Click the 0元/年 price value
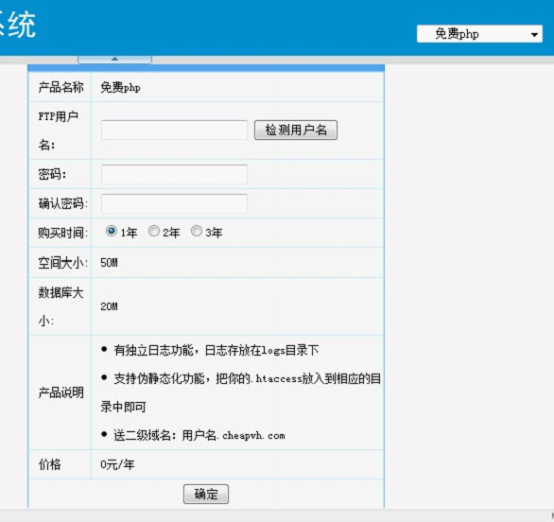 pos(117,464)
